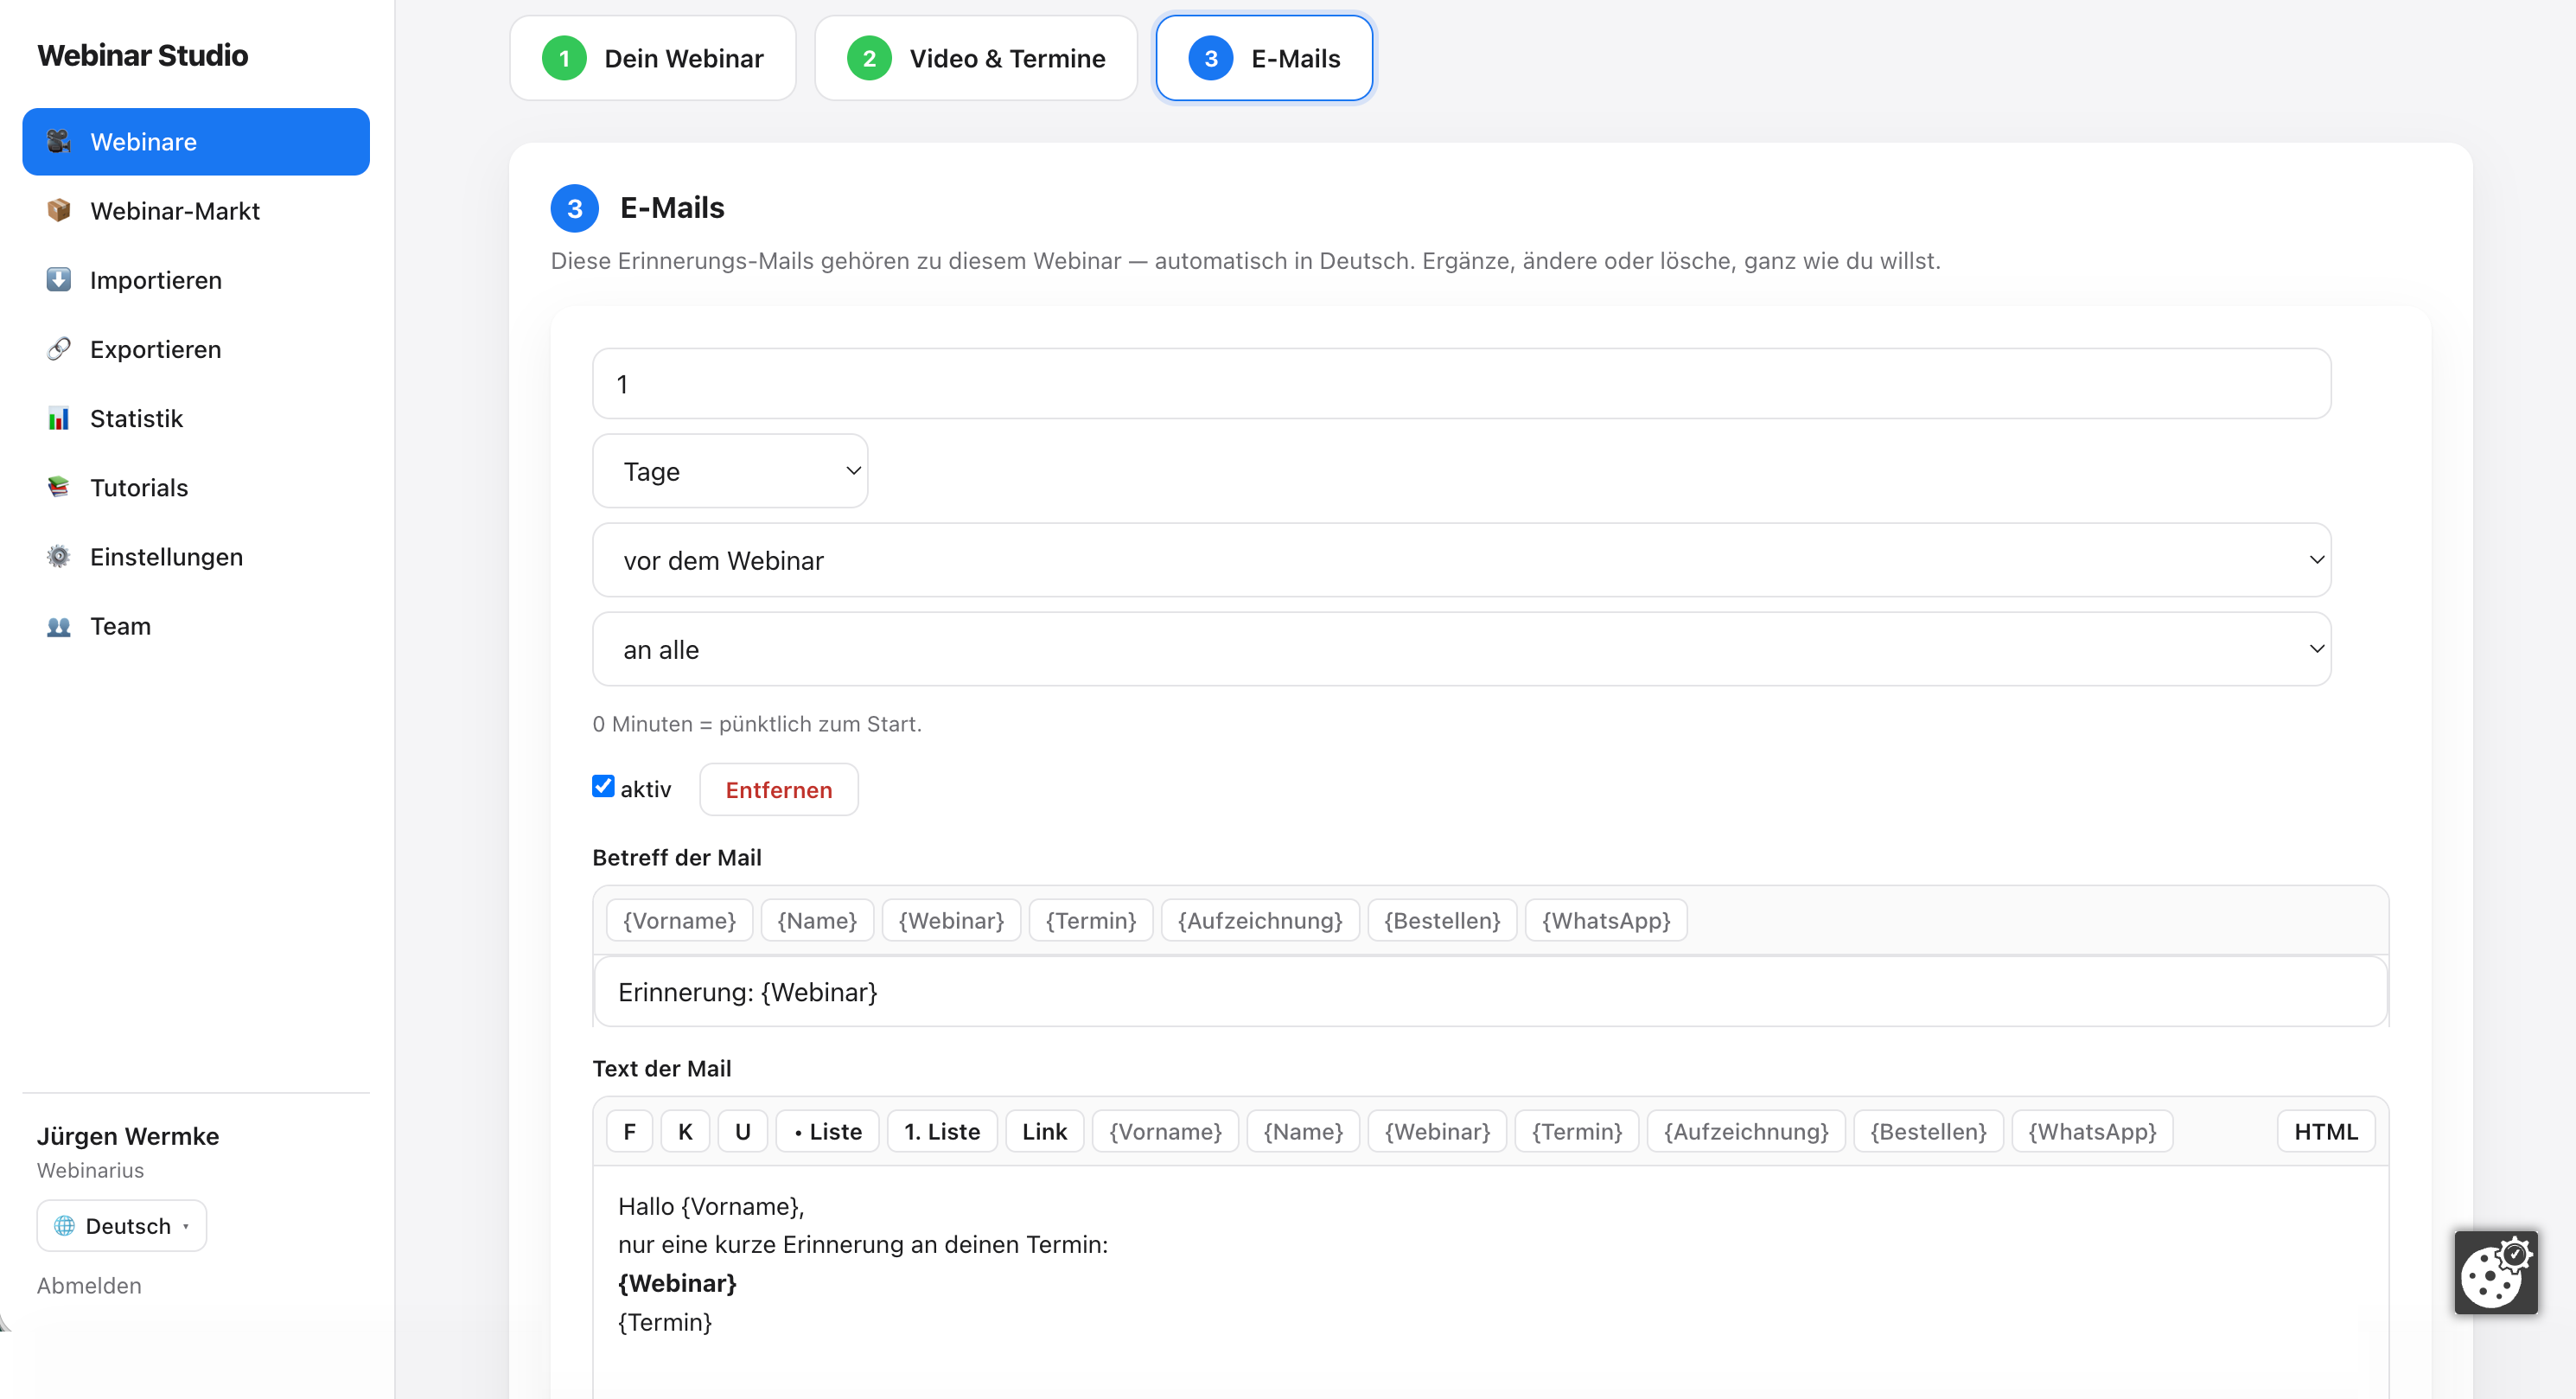Click the green step 2 circle
The width and height of the screenshot is (2576, 1399).
pos(869,58)
